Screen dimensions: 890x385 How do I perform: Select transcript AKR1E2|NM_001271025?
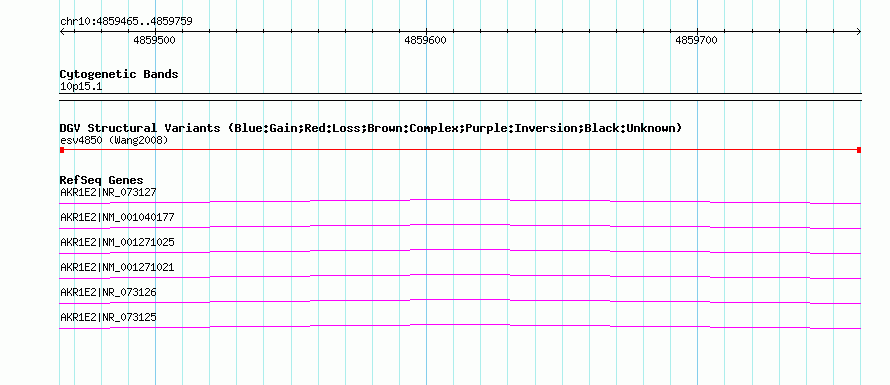click(x=117, y=242)
